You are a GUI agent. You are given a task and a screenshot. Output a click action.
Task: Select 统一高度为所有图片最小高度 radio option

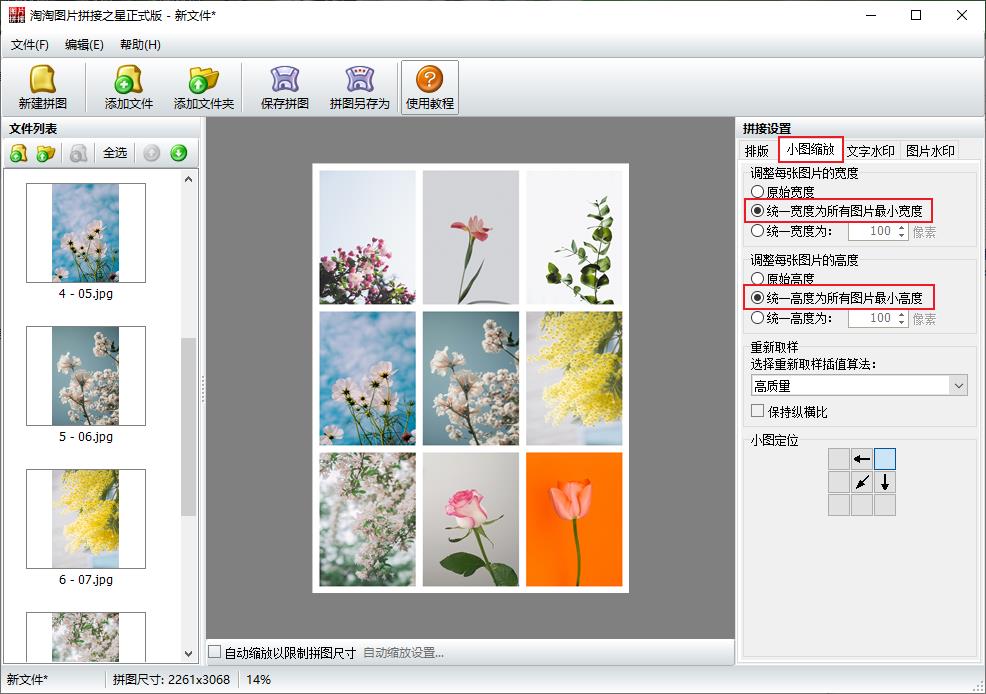[x=758, y=297]
